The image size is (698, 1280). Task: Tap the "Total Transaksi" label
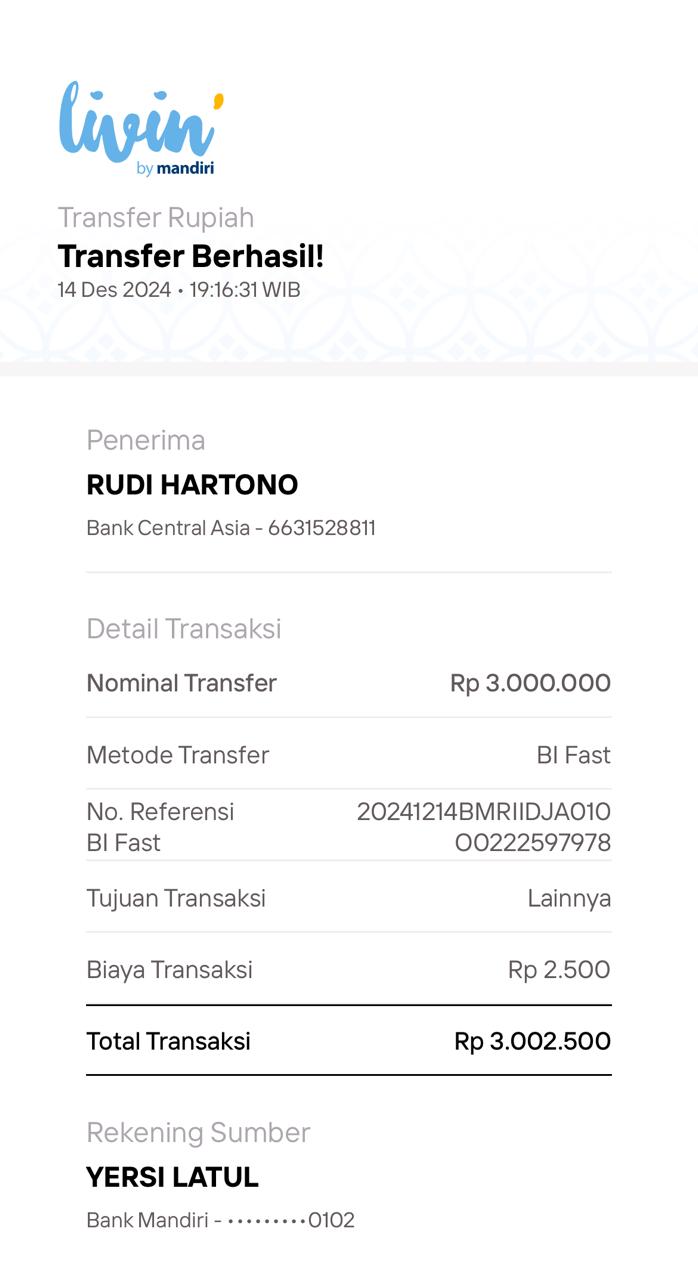click(x=168, y=1041)
